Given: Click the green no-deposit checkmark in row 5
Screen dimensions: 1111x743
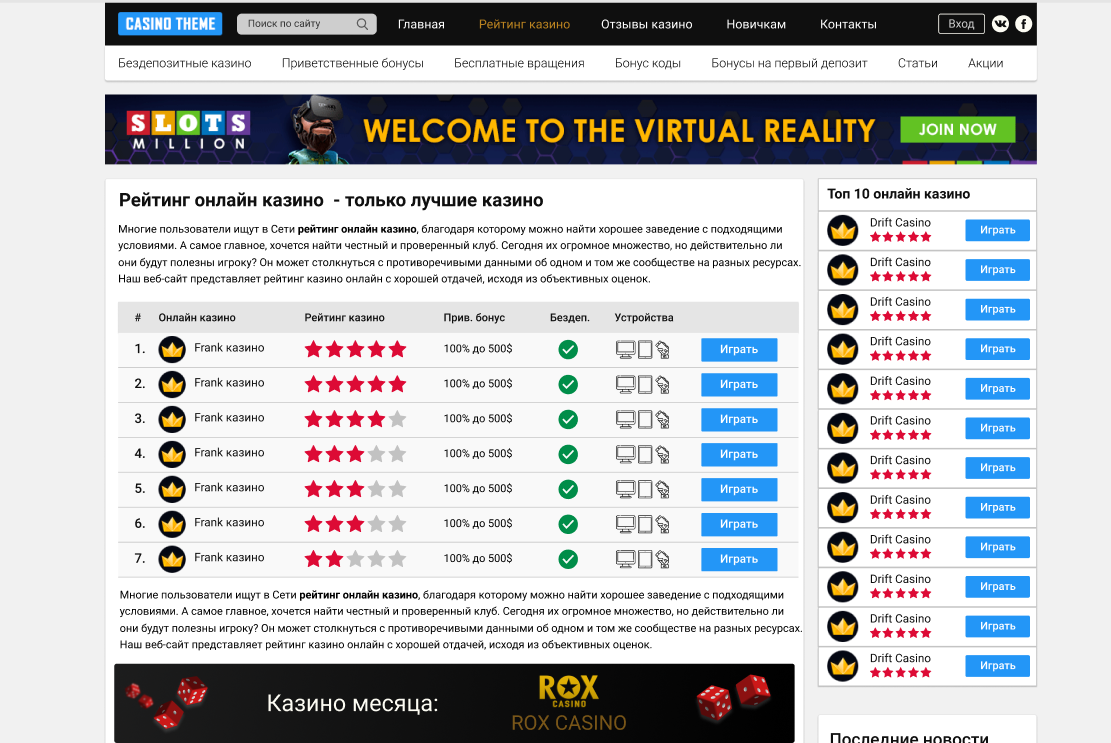Looking at the screenshot, I should pyautogui.click(x=568, y=489).
